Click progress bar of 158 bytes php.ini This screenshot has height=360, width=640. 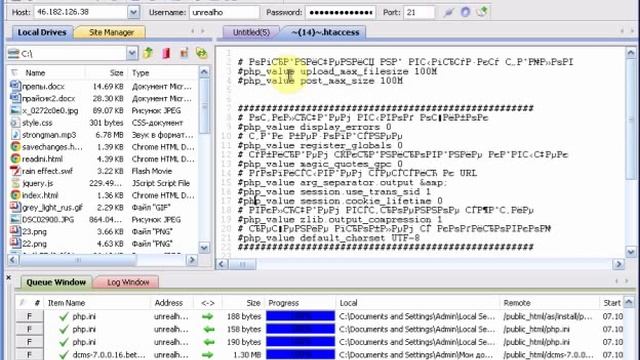300,329
